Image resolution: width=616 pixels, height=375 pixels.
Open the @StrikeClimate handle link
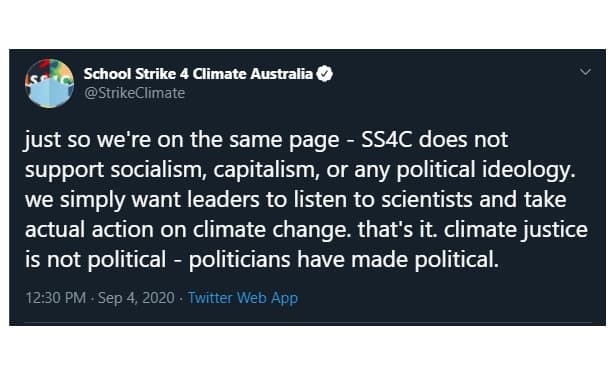pos(134,93)
